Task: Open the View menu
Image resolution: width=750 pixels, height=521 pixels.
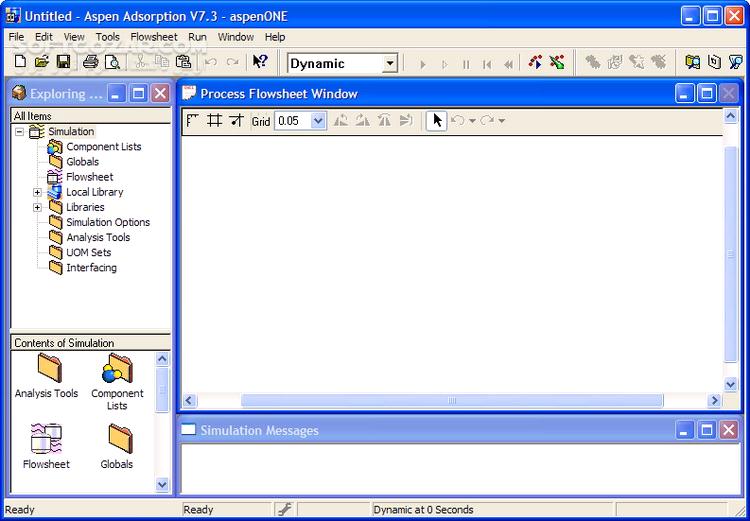Action: point(74,37)
